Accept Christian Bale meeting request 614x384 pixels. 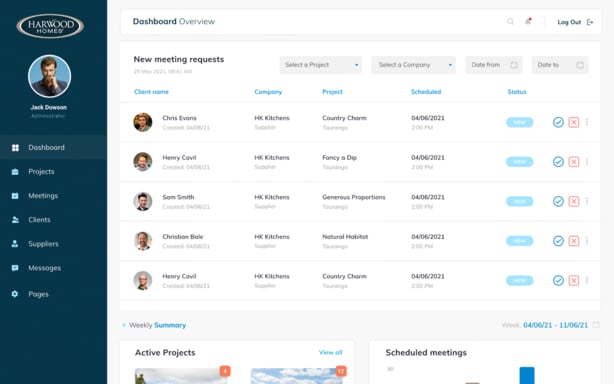pos(558,241)
